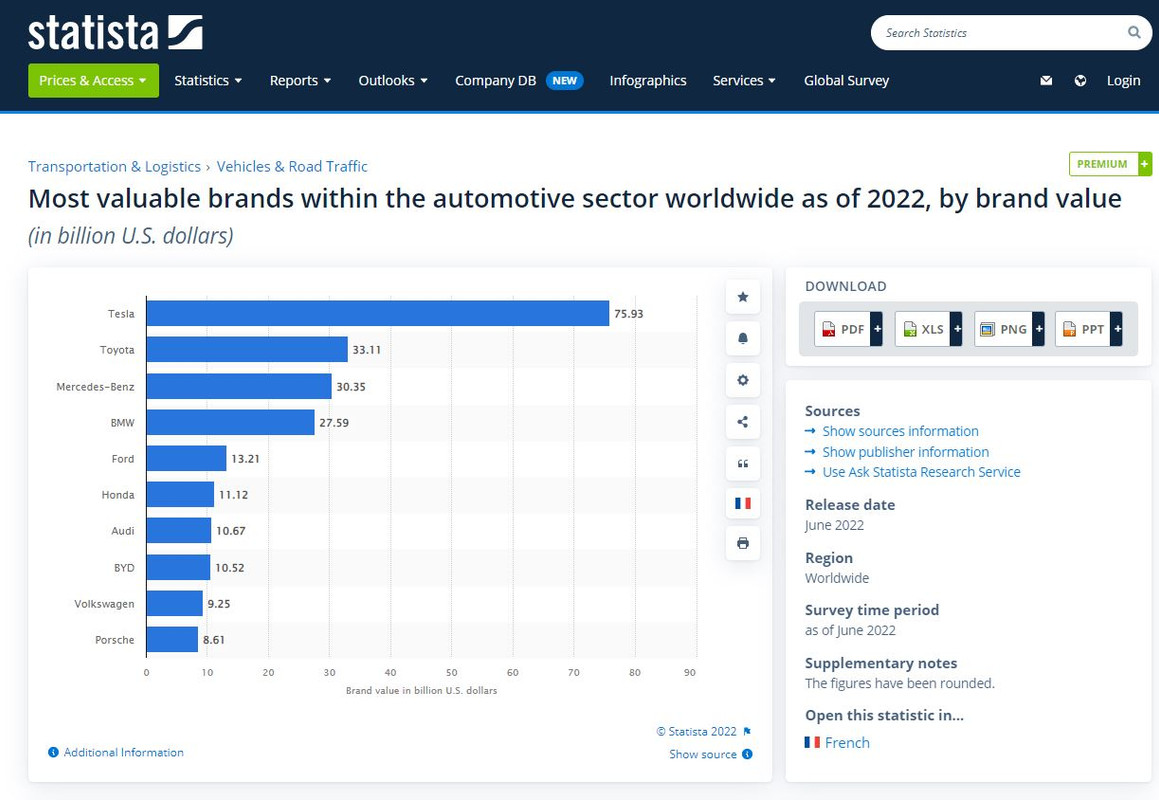Click the Show source link text

[703, 754]
